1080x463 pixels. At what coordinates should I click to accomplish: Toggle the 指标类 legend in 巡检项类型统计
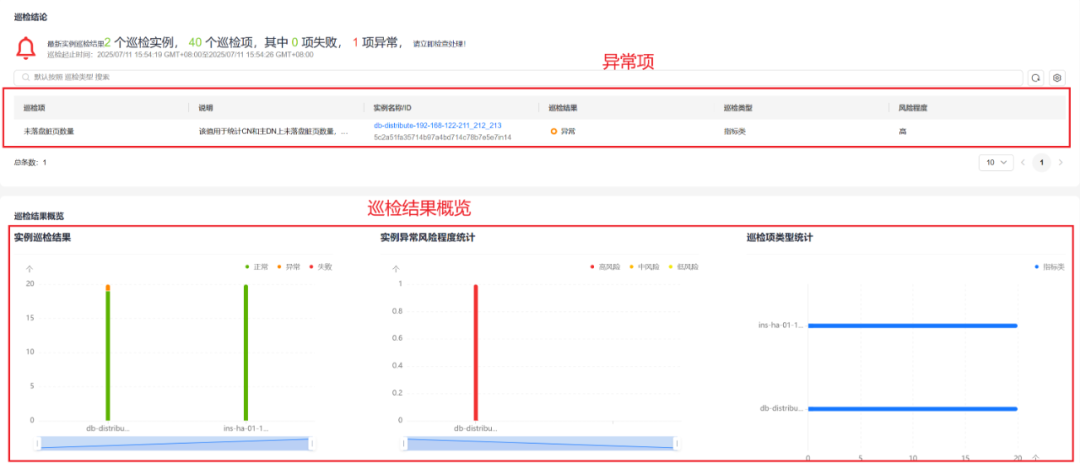[1050, 267]
